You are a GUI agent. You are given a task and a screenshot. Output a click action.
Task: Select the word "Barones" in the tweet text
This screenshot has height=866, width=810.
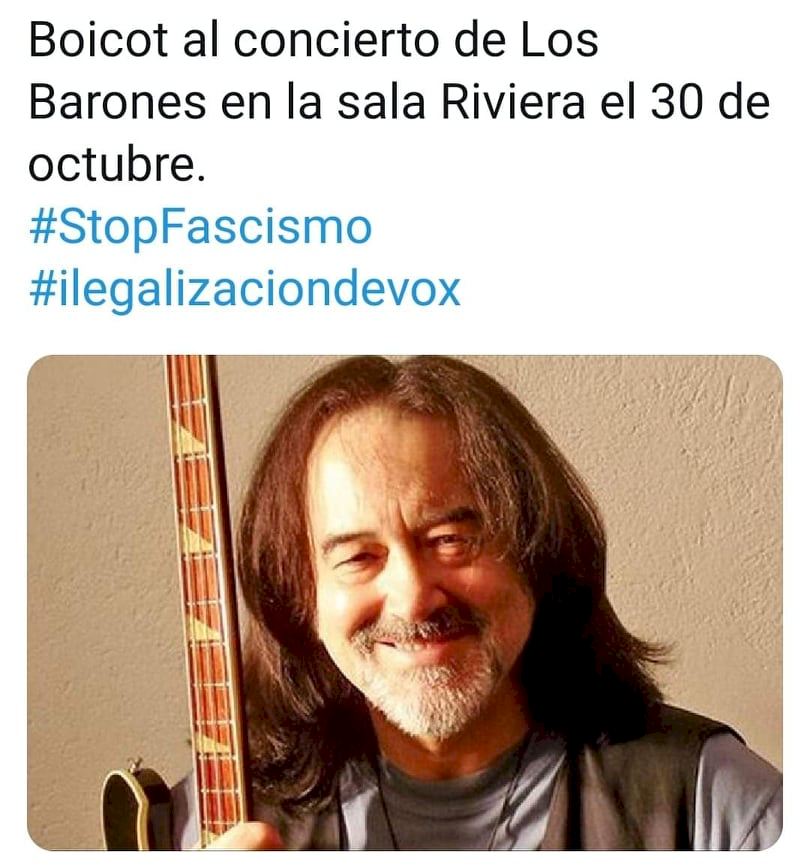pyautogui.click(x=118, y=103)
